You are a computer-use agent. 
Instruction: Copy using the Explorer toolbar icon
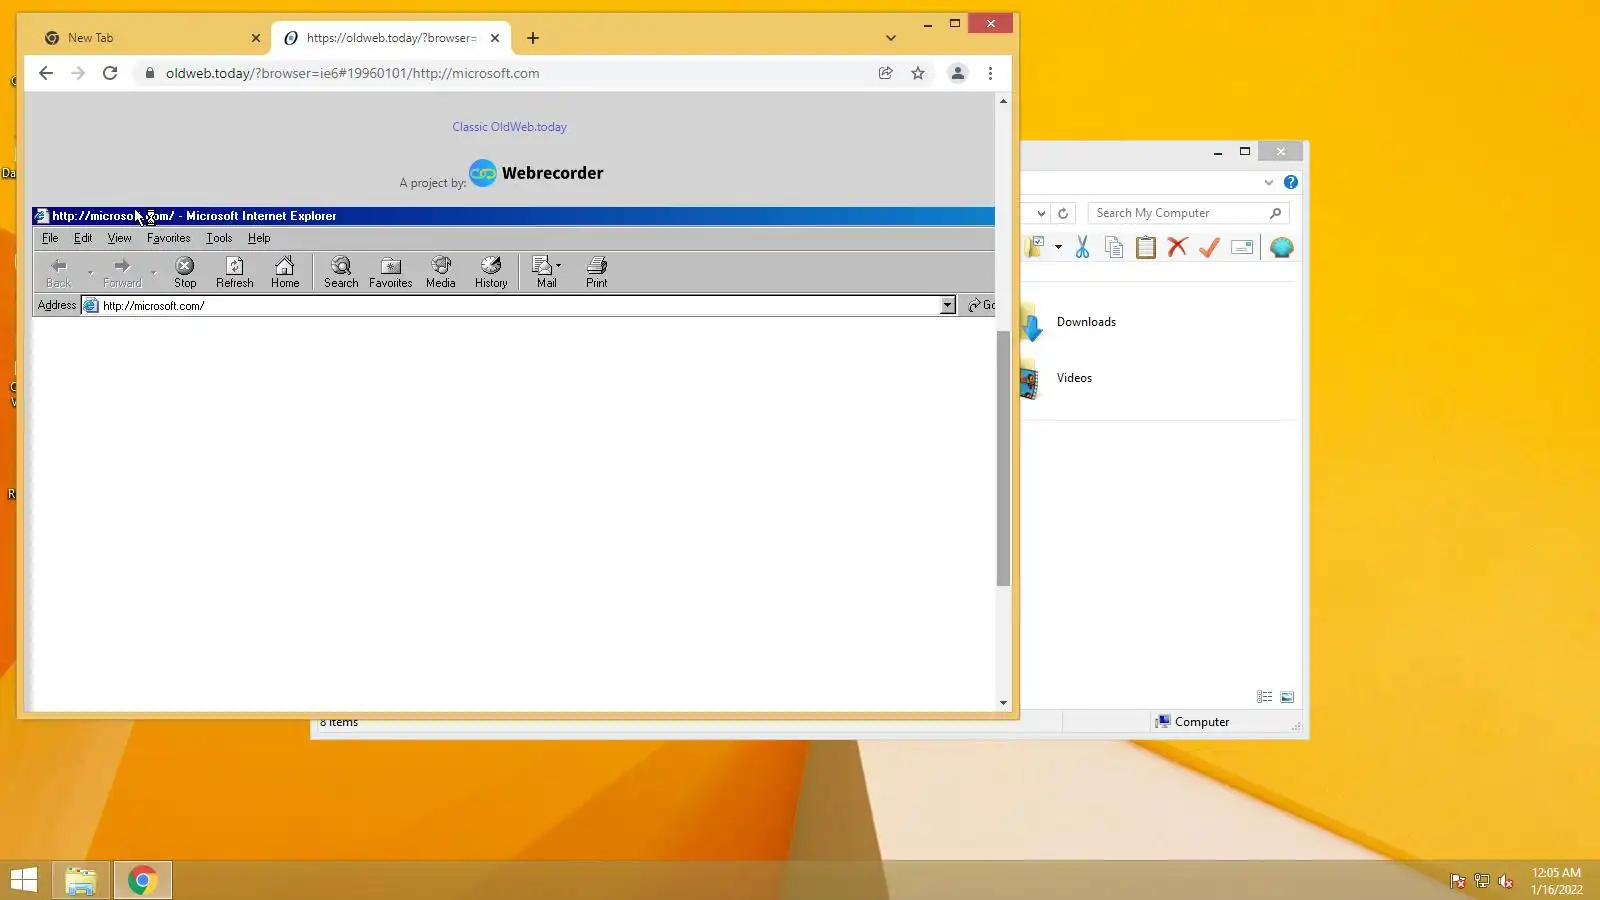[1114, 247]
